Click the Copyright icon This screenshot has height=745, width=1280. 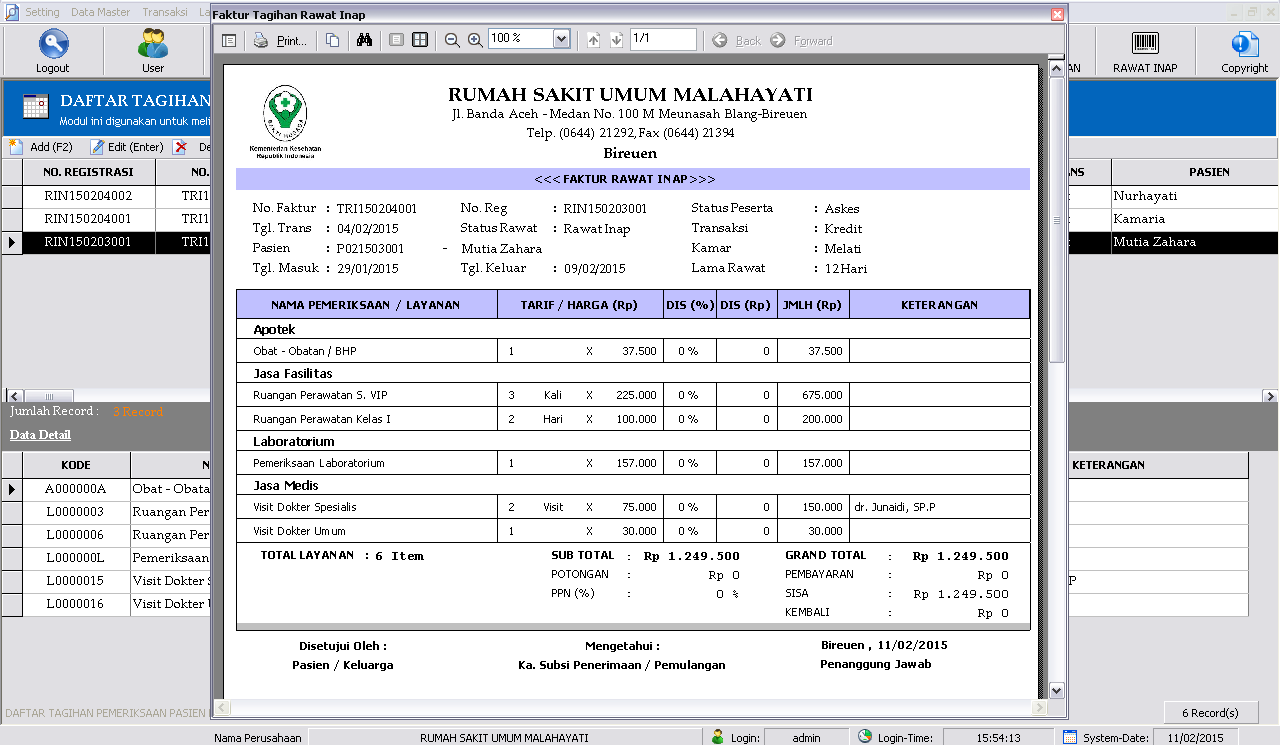pos(1244,51)
